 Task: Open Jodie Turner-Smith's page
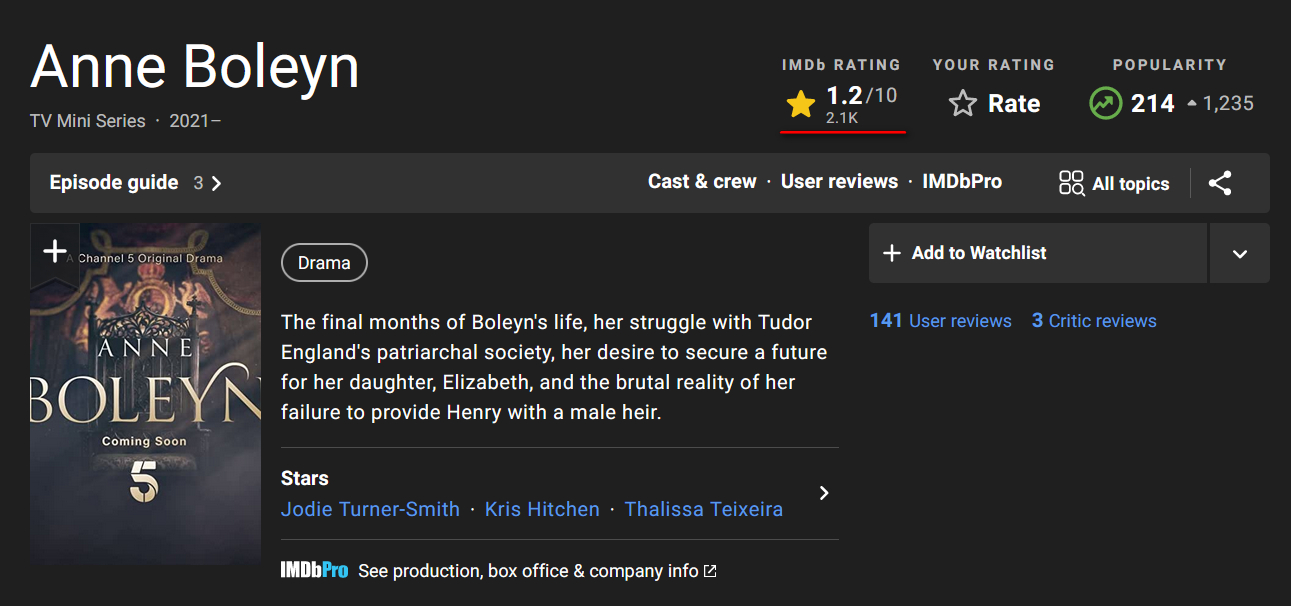pos(370,509)
